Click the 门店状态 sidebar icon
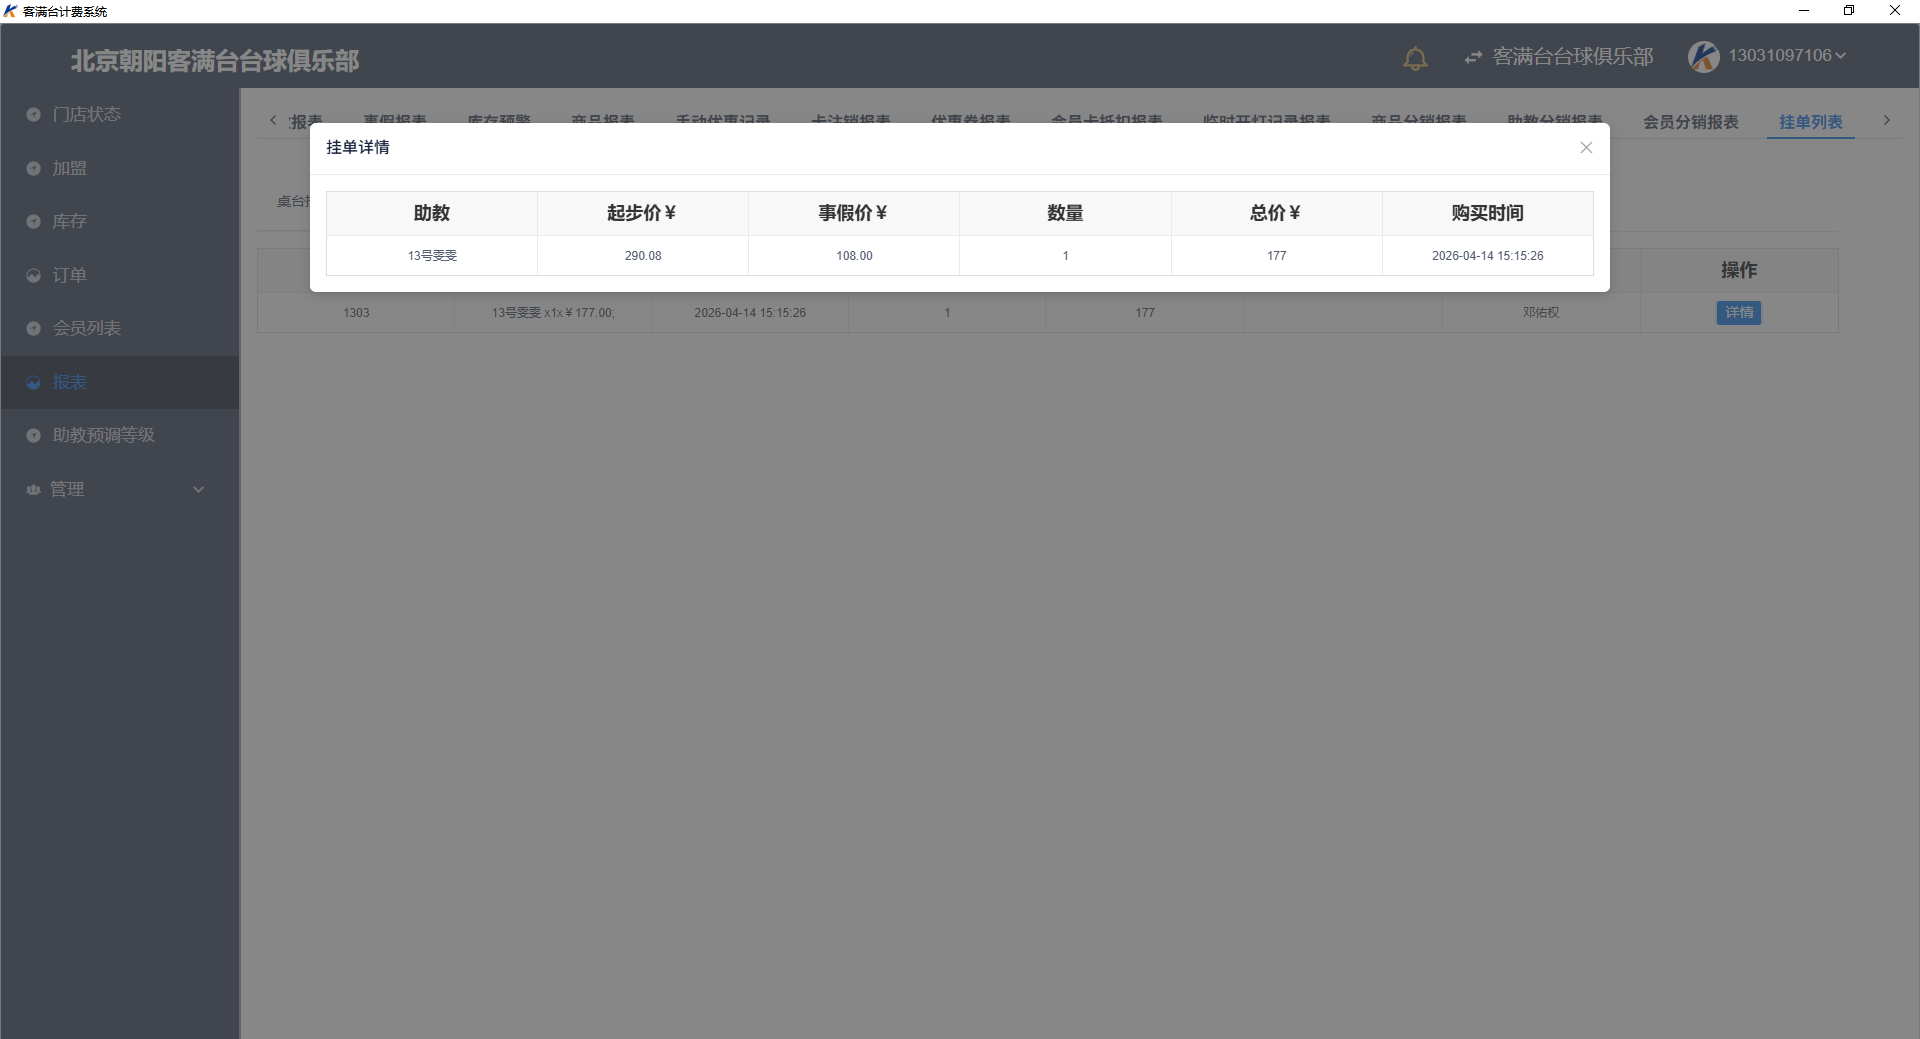This screenshot has height=1039, width=1920. pos(33,115)
